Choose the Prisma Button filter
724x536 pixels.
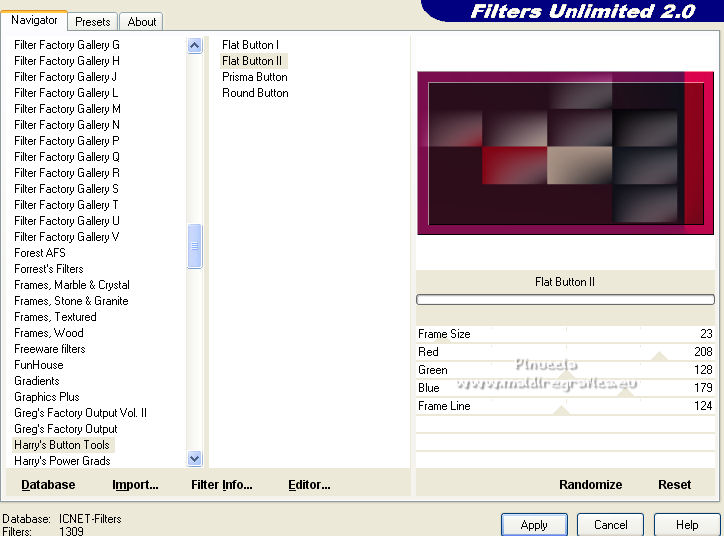pyautogui.click(x=255, y=77)
